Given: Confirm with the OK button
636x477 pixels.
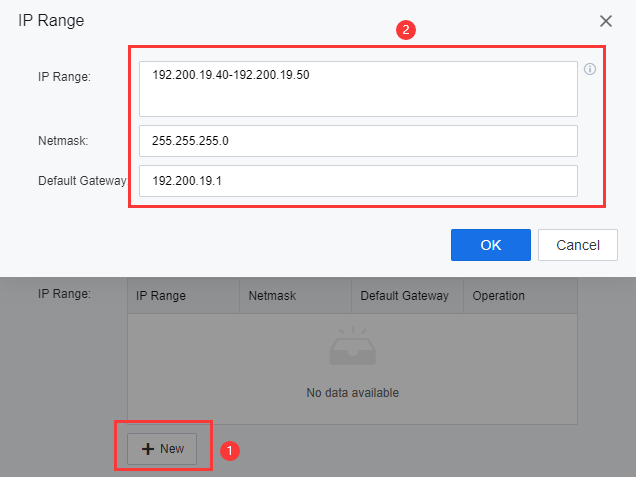Looking at the screenshot, I should click(x=490, y=245).
